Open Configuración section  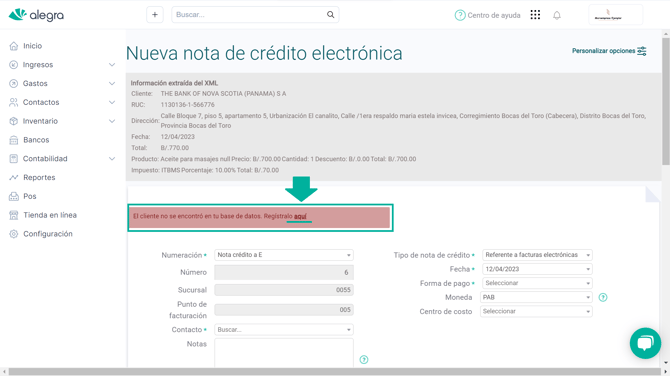click(x=48, y=234)
